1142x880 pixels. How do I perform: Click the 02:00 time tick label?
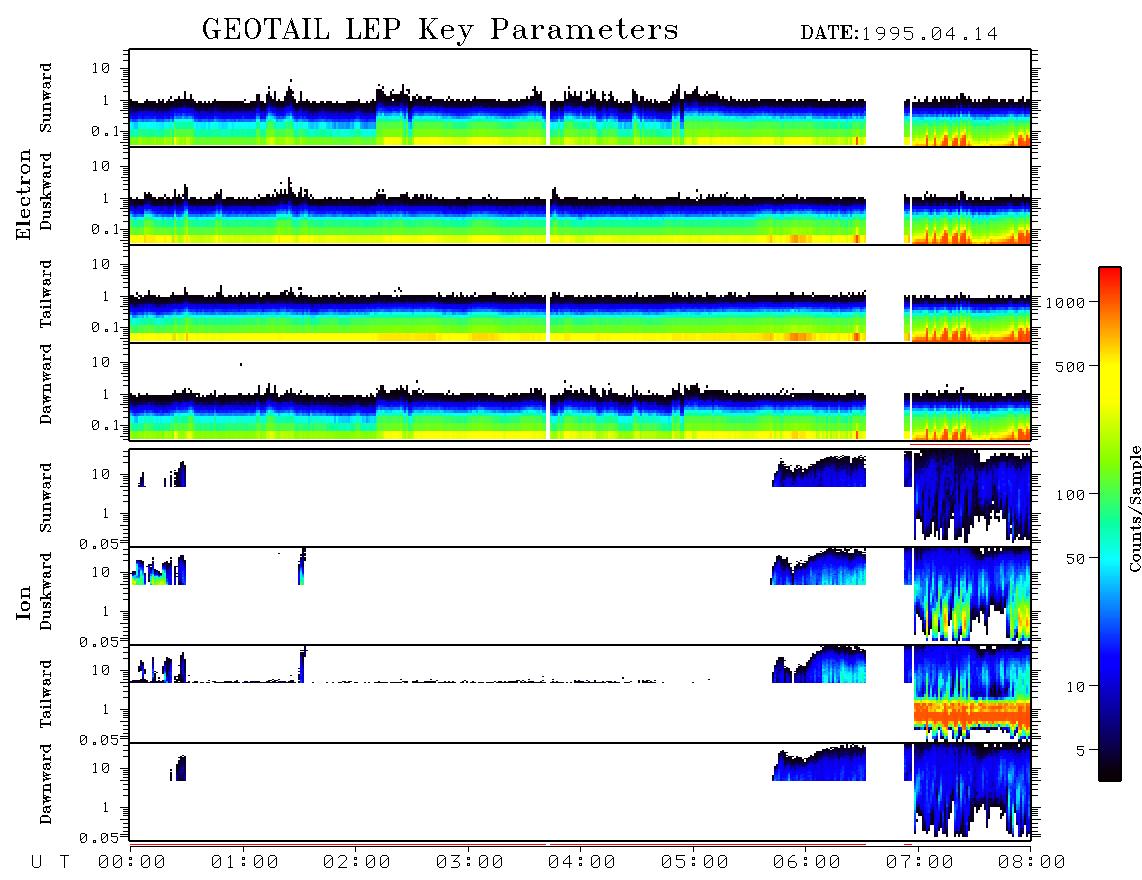click(x=357, y=862)
